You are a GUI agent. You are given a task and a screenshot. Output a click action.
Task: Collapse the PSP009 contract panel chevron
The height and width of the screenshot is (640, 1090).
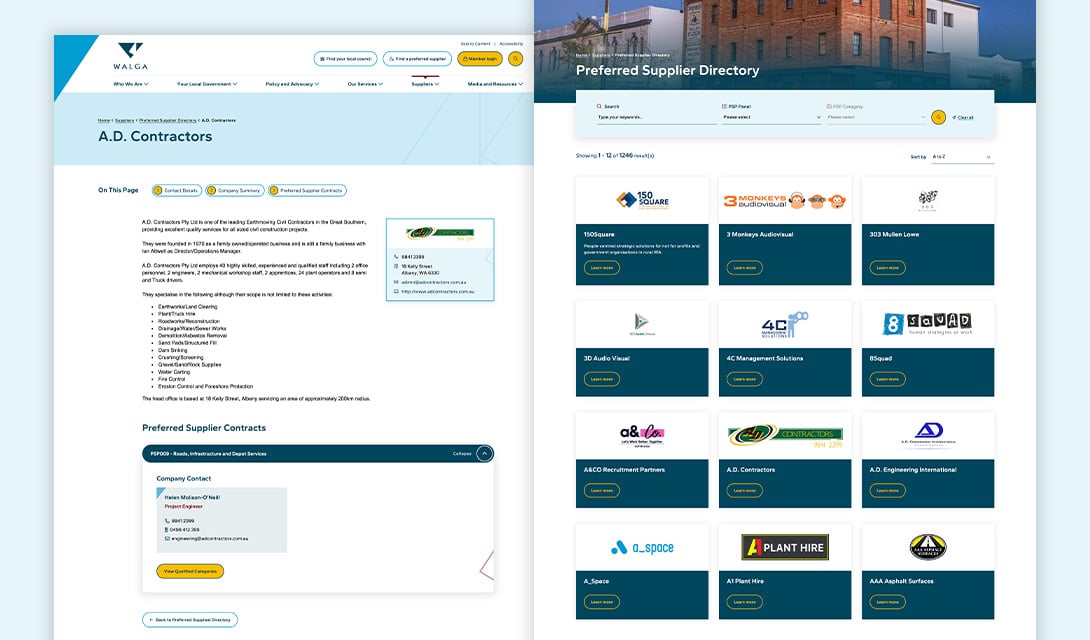tap(485, 454)
